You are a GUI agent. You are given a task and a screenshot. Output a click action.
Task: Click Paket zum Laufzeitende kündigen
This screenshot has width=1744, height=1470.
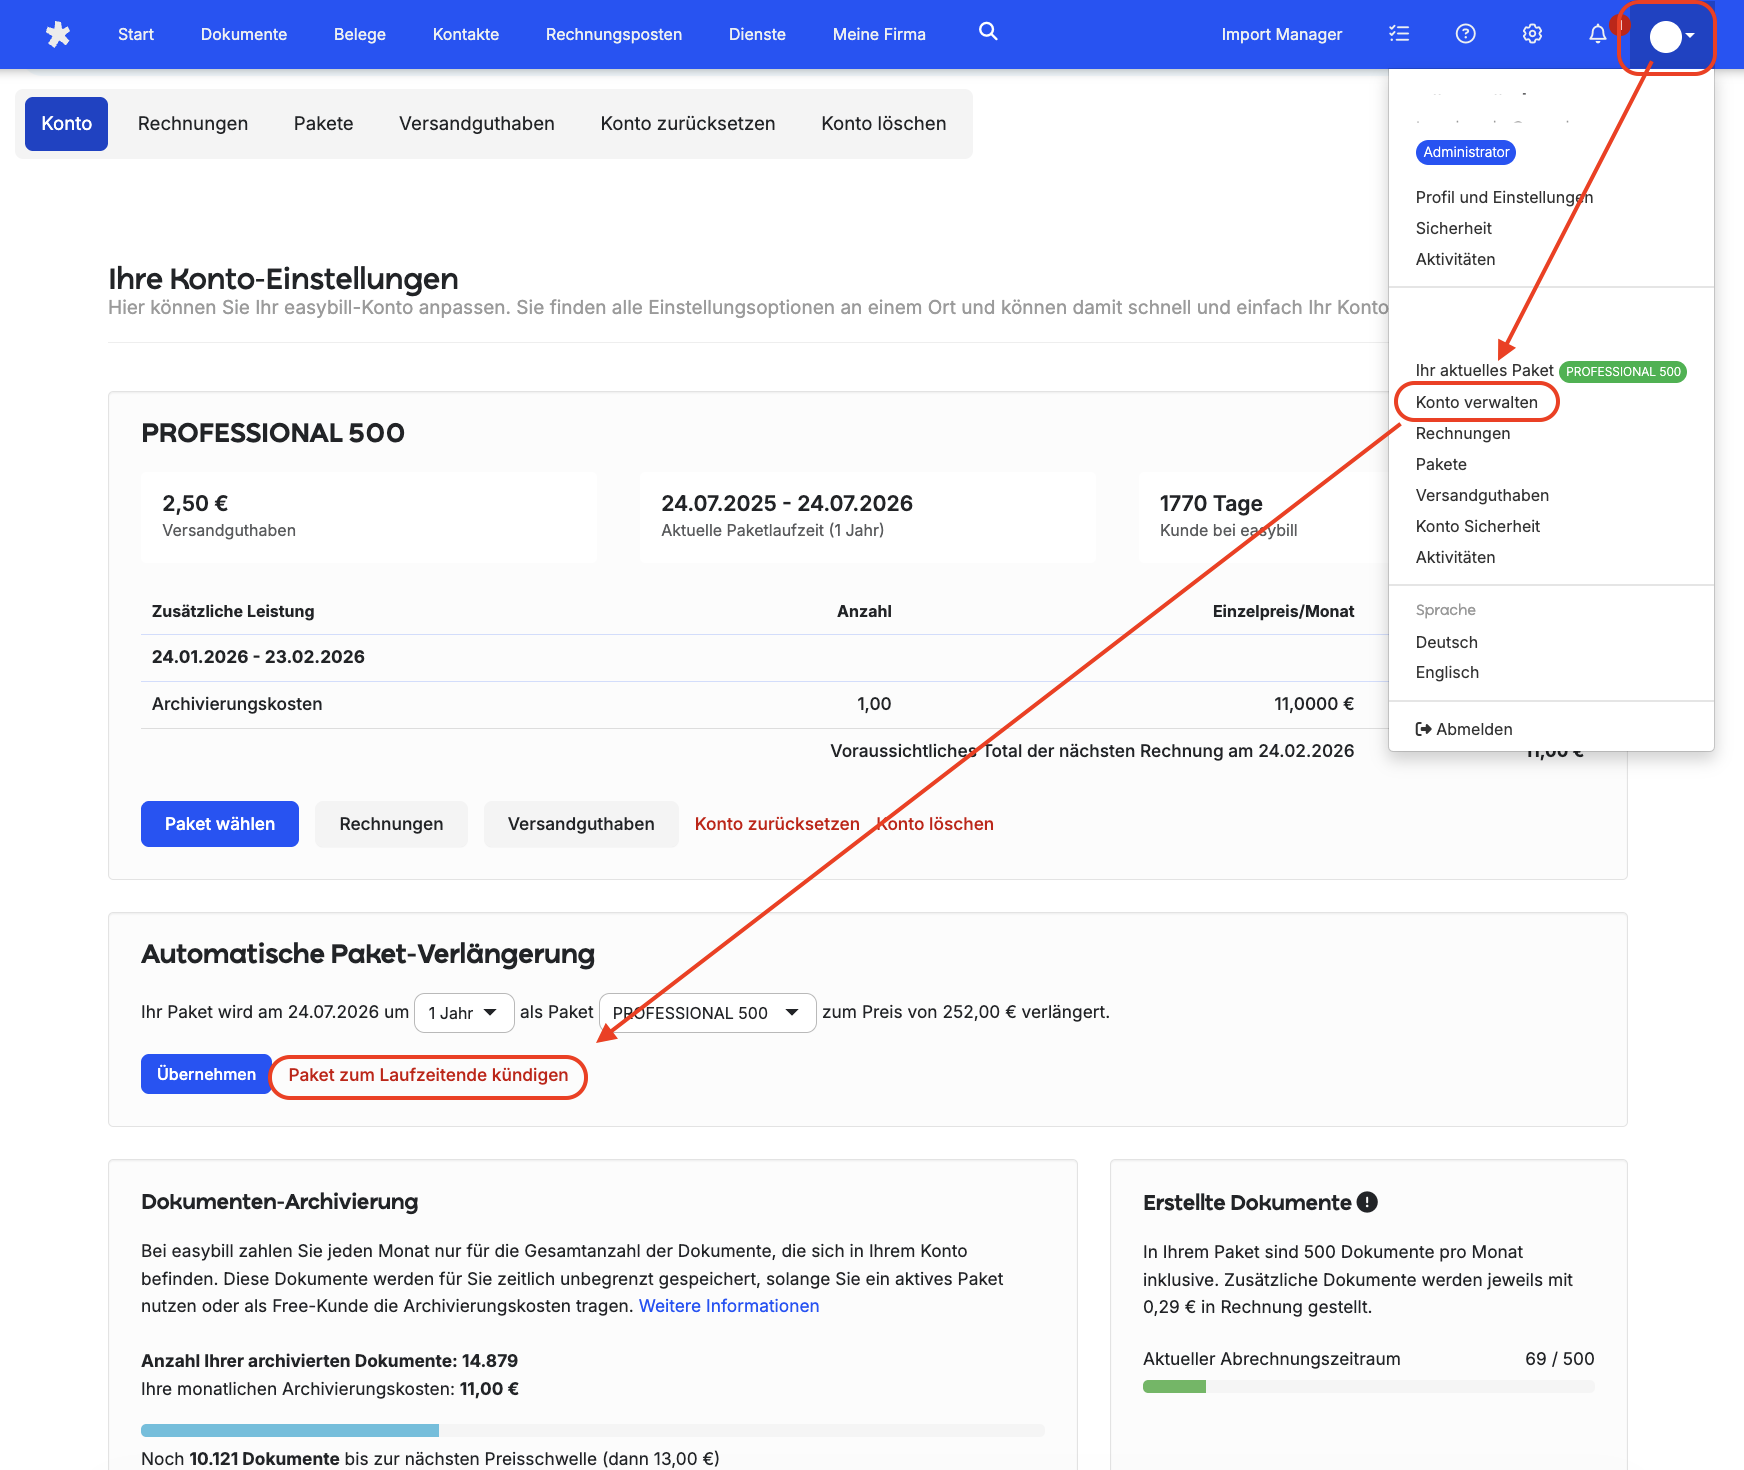(x=428, y=1075)
